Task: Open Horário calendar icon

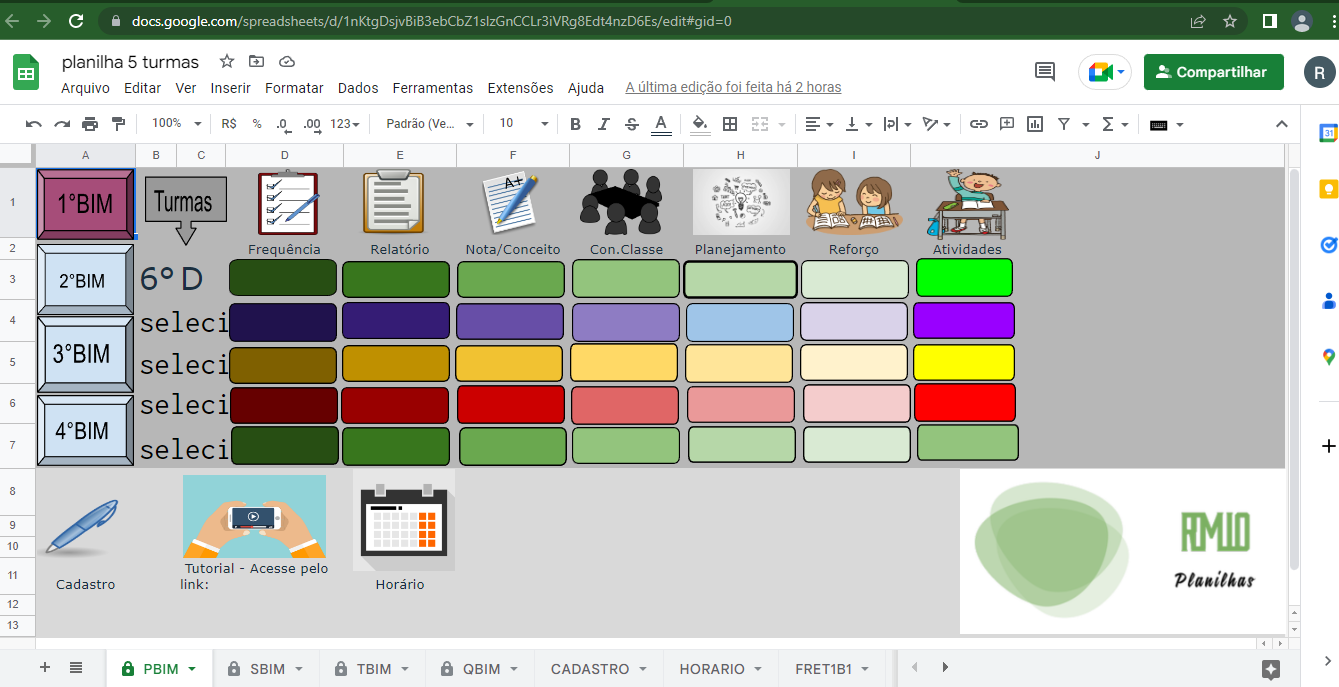Action: click(x=401, y=521)
